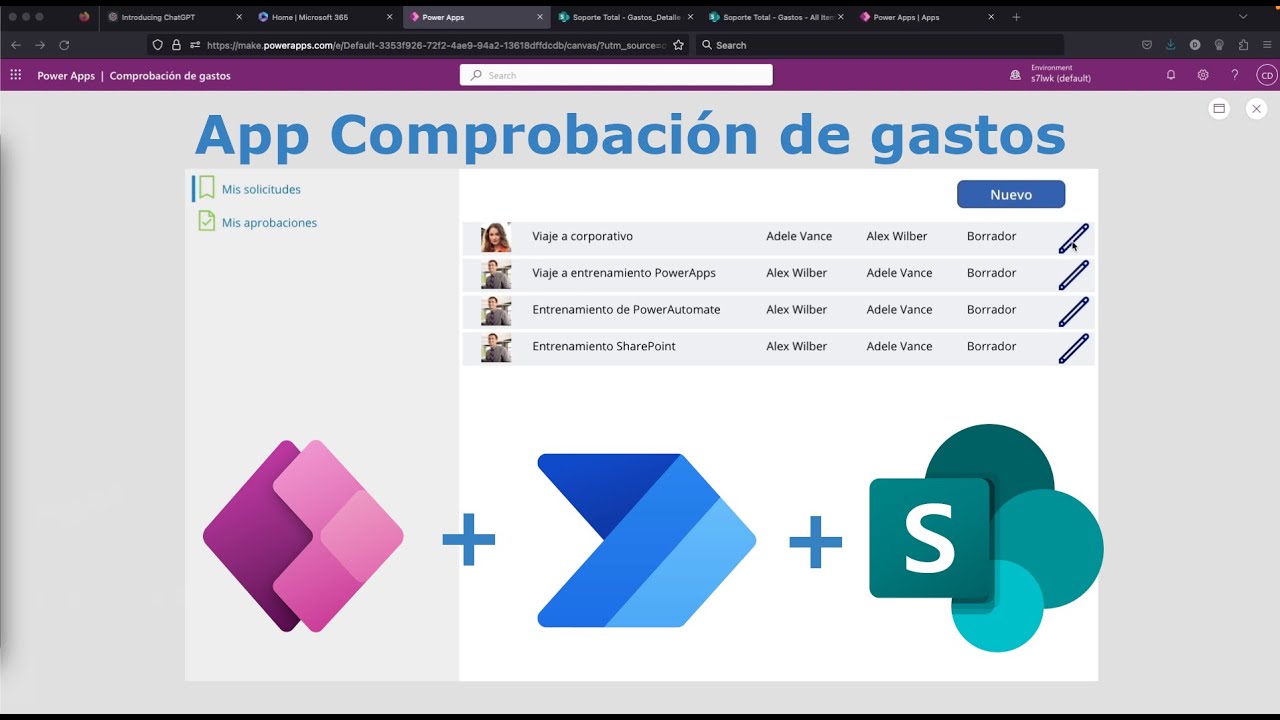
Task: Click Adele Vance's photo in first row
Action: [496, 237]
